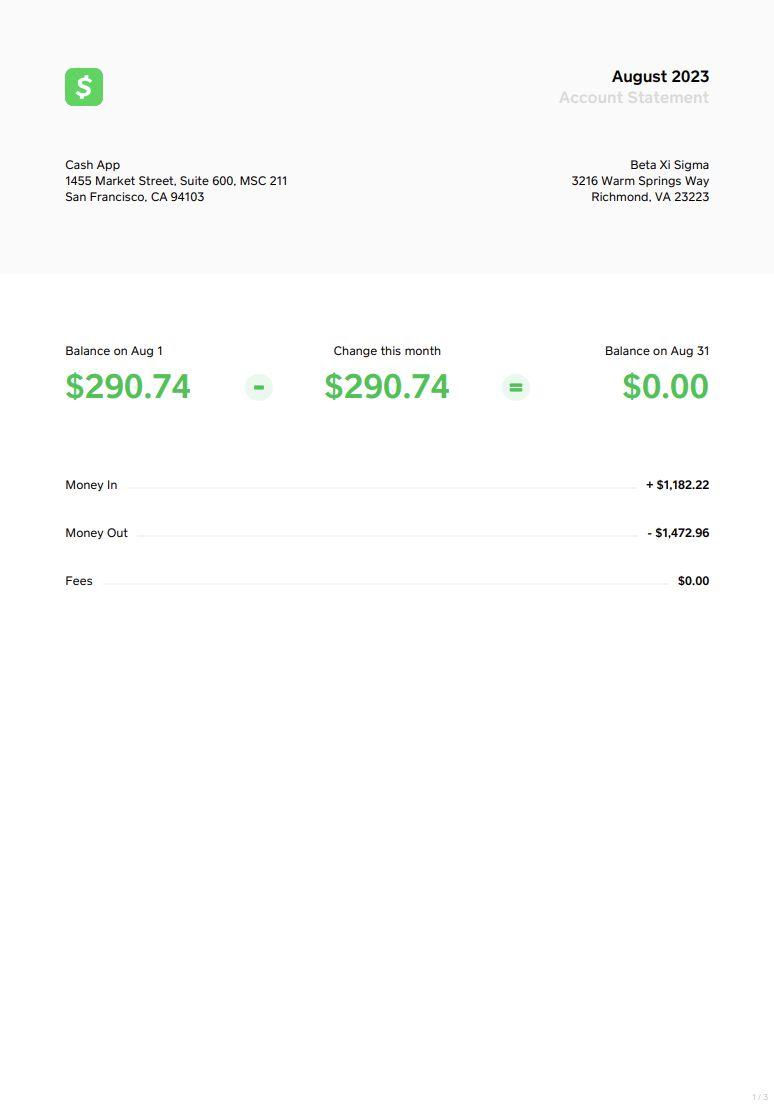Click the green minus sign circle
The image size is (774, 1104).
[x=259, y=387]
